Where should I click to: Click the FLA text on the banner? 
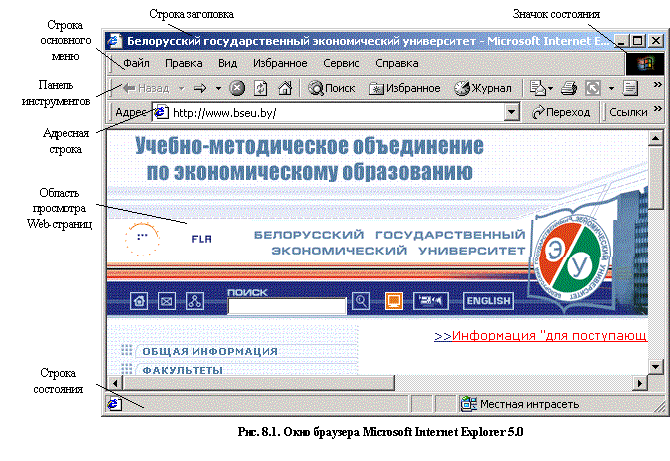[201, 239]
